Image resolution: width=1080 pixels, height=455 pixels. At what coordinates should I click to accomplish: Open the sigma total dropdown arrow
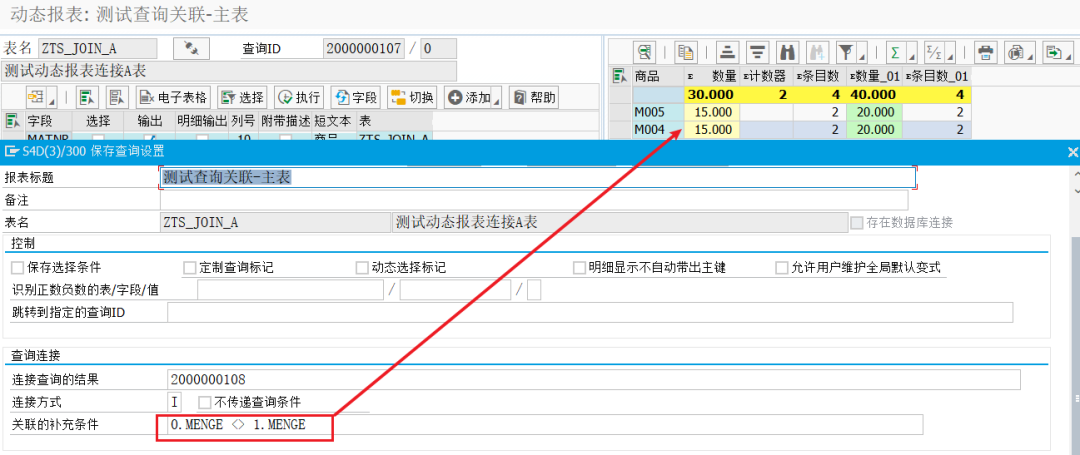click(x=911, y=54)
